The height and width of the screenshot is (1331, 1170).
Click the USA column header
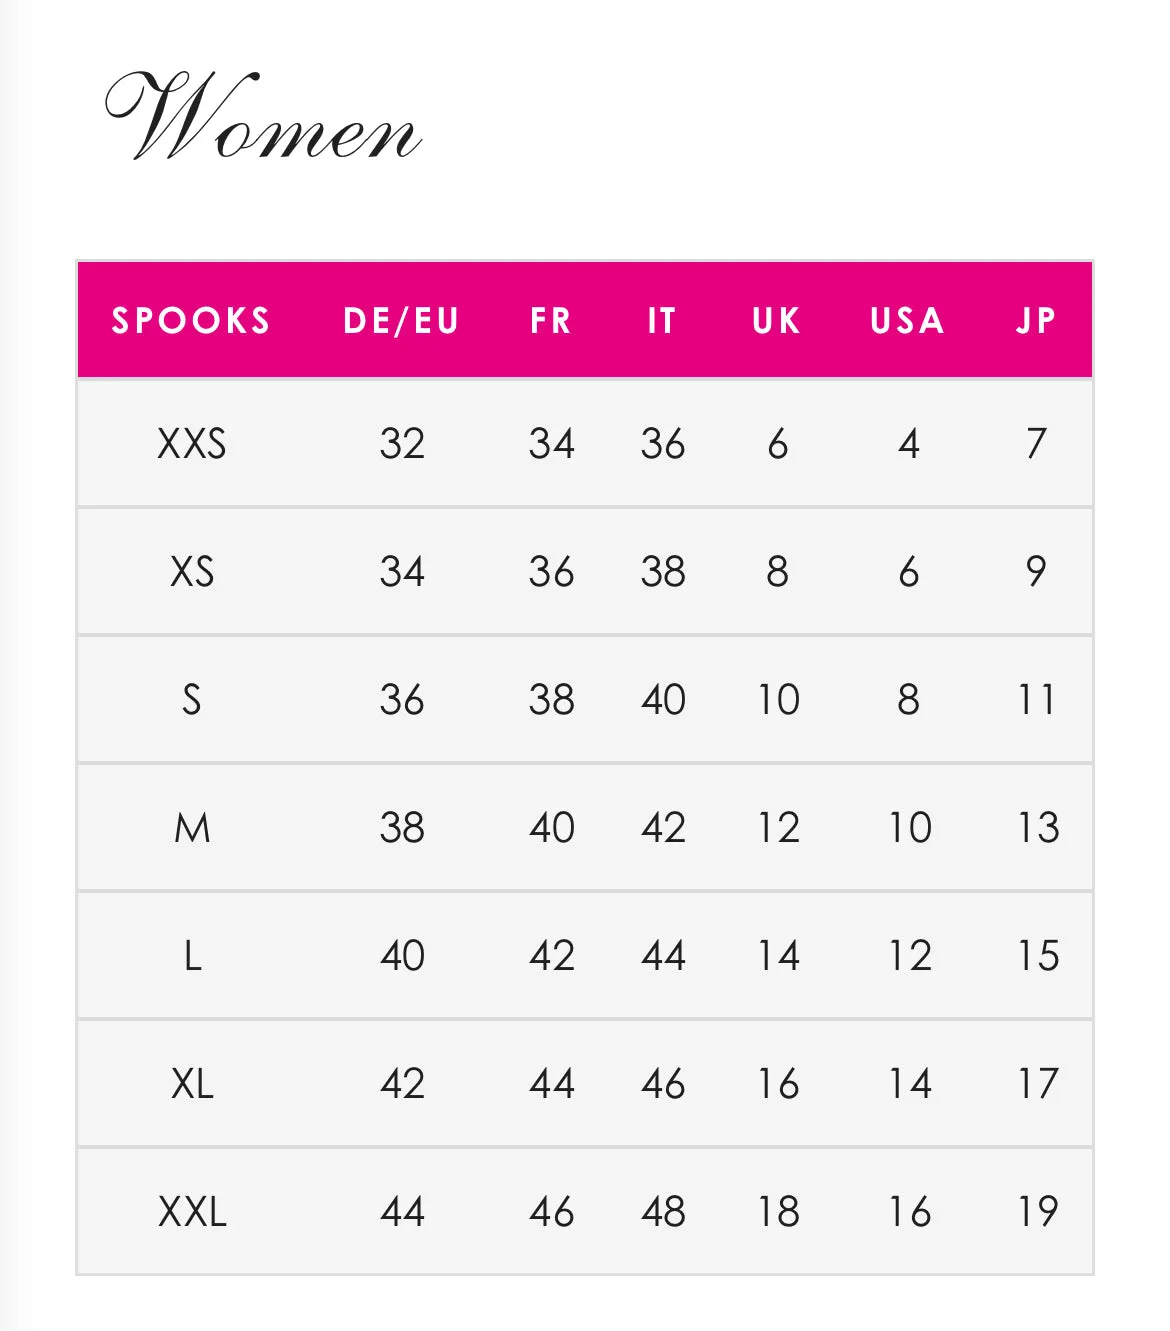908,320
